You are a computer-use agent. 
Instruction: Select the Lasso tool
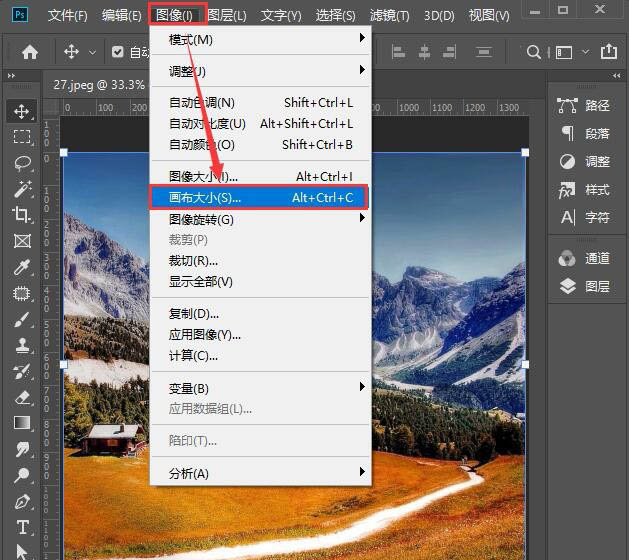coord(22,163)
